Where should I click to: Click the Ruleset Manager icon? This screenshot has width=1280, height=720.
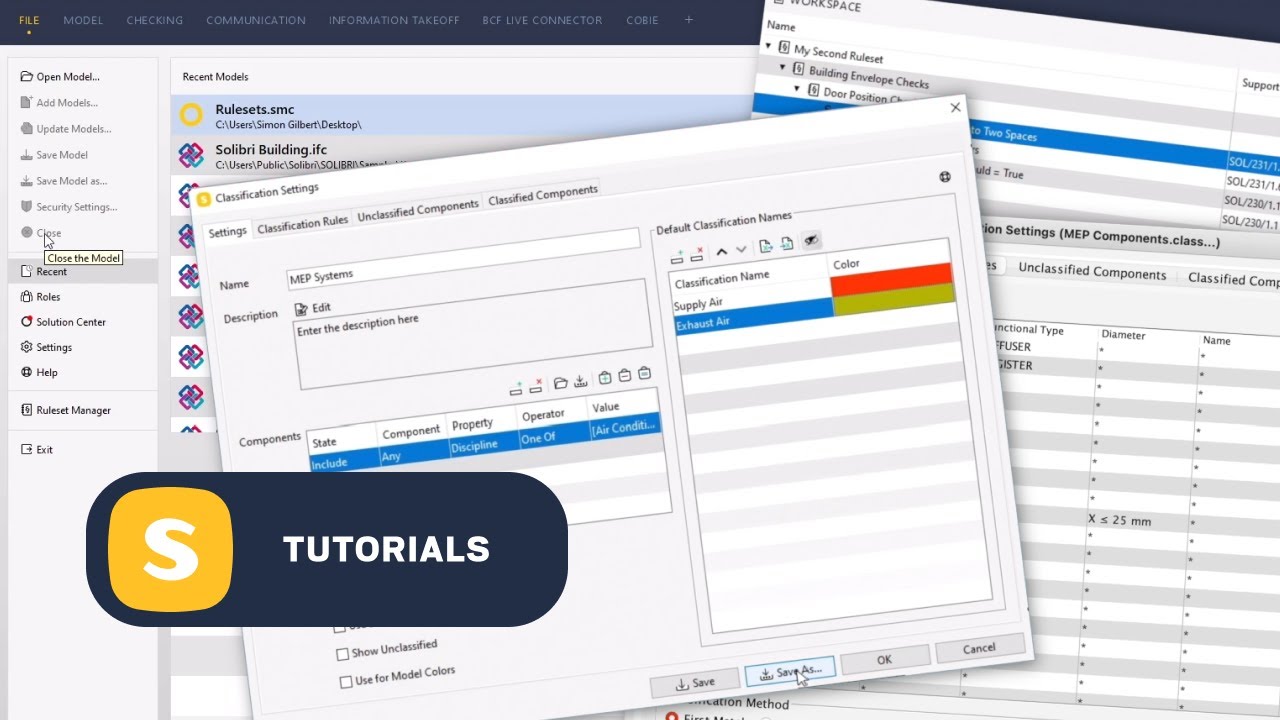[27, 409]
